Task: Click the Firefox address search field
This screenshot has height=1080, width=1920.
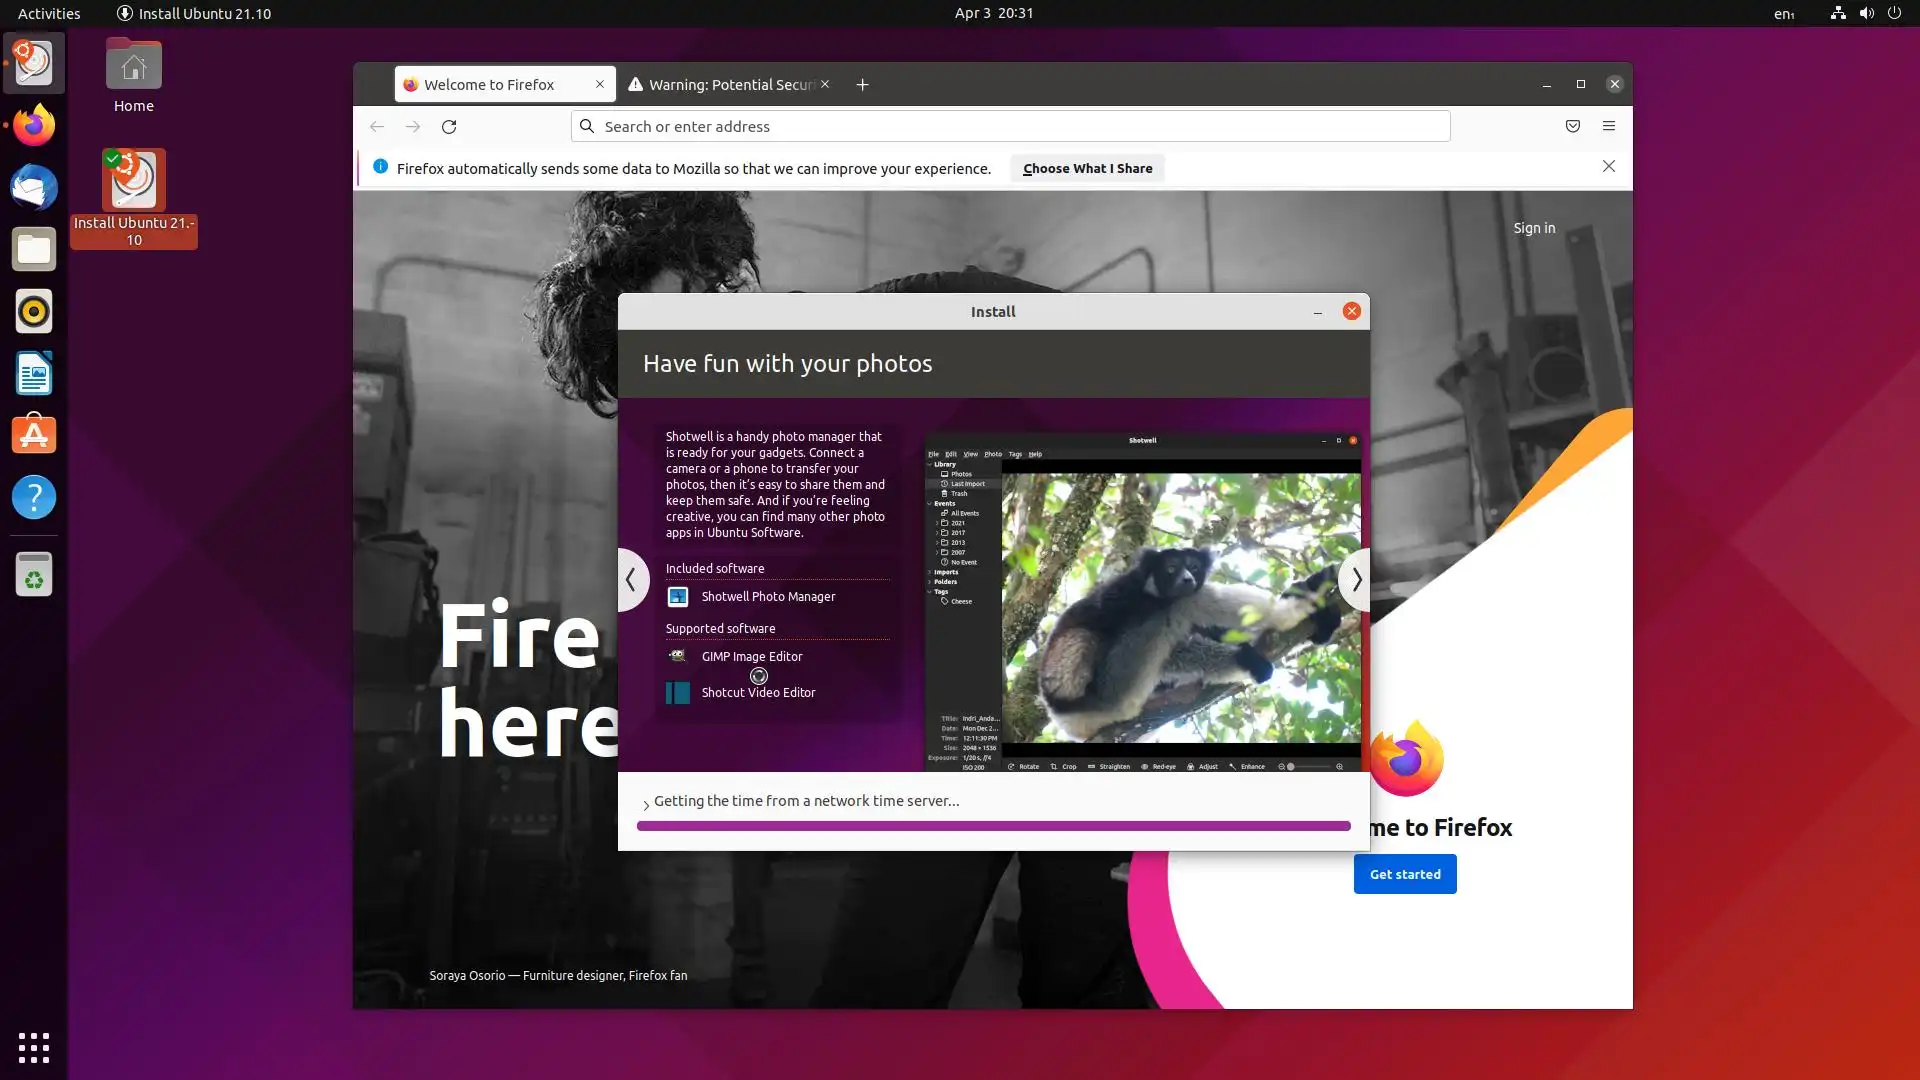Action: tap(1010, 126)
